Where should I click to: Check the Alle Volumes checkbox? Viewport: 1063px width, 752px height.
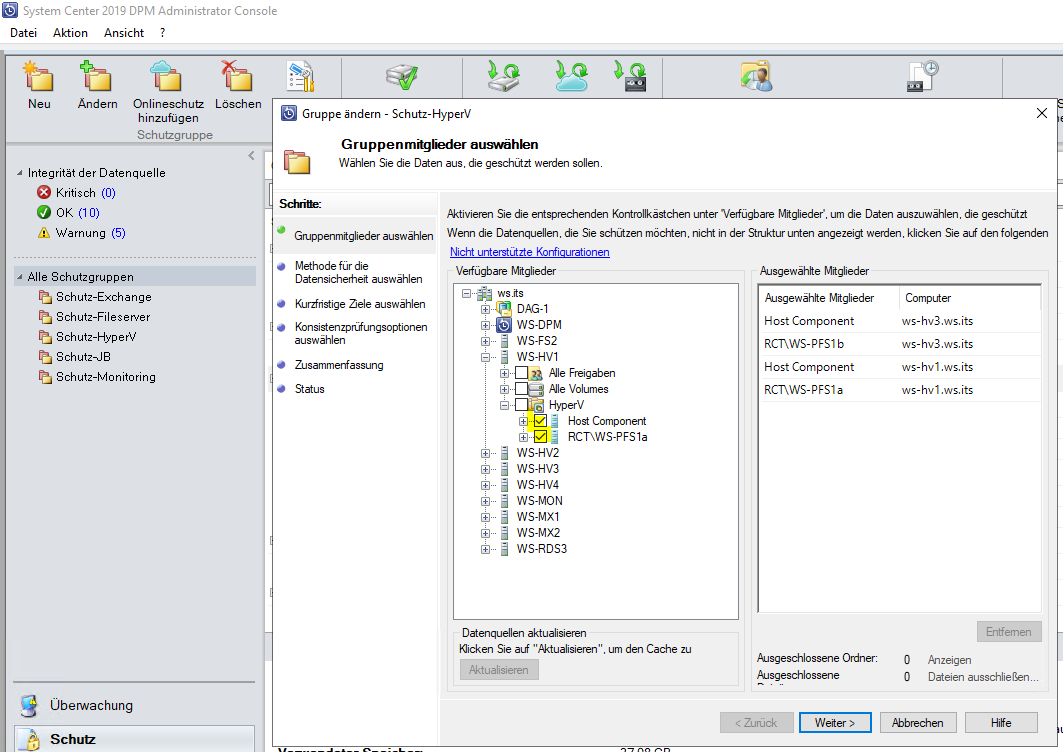[x=521, y=389]
